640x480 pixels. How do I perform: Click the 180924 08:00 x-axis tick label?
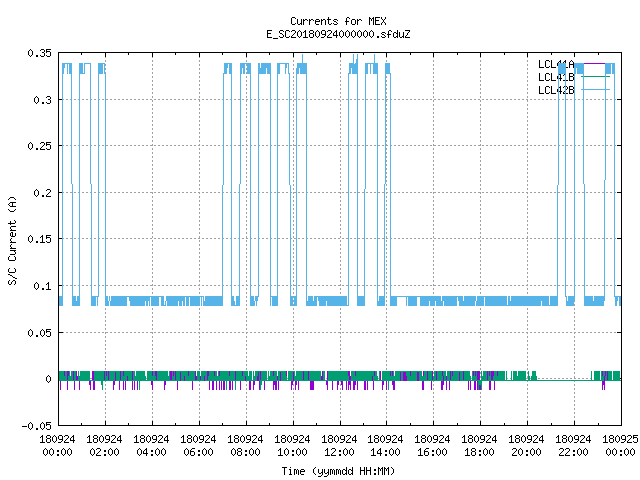tap(245, 446)
